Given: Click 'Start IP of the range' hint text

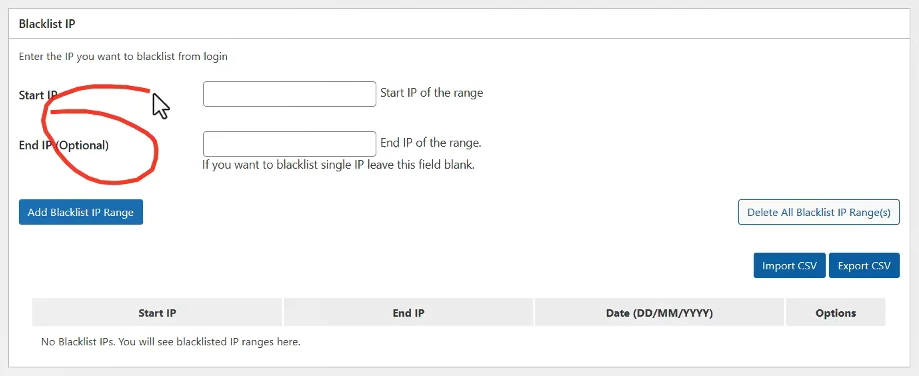Looking at the screenshot, I should pos(431,93).
